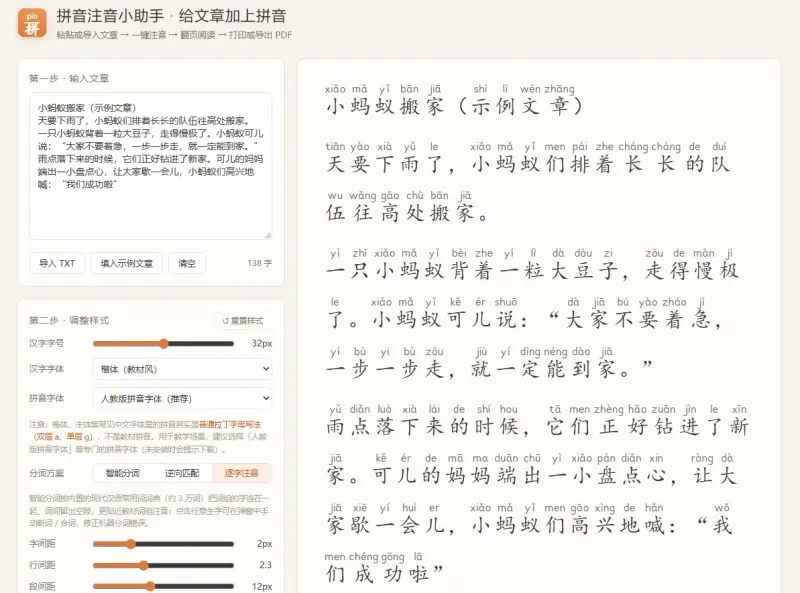The height and width of the screenshot is (593, 800).
Task: Click the character 新 in the preview
Action: click(x=739, y=427)
